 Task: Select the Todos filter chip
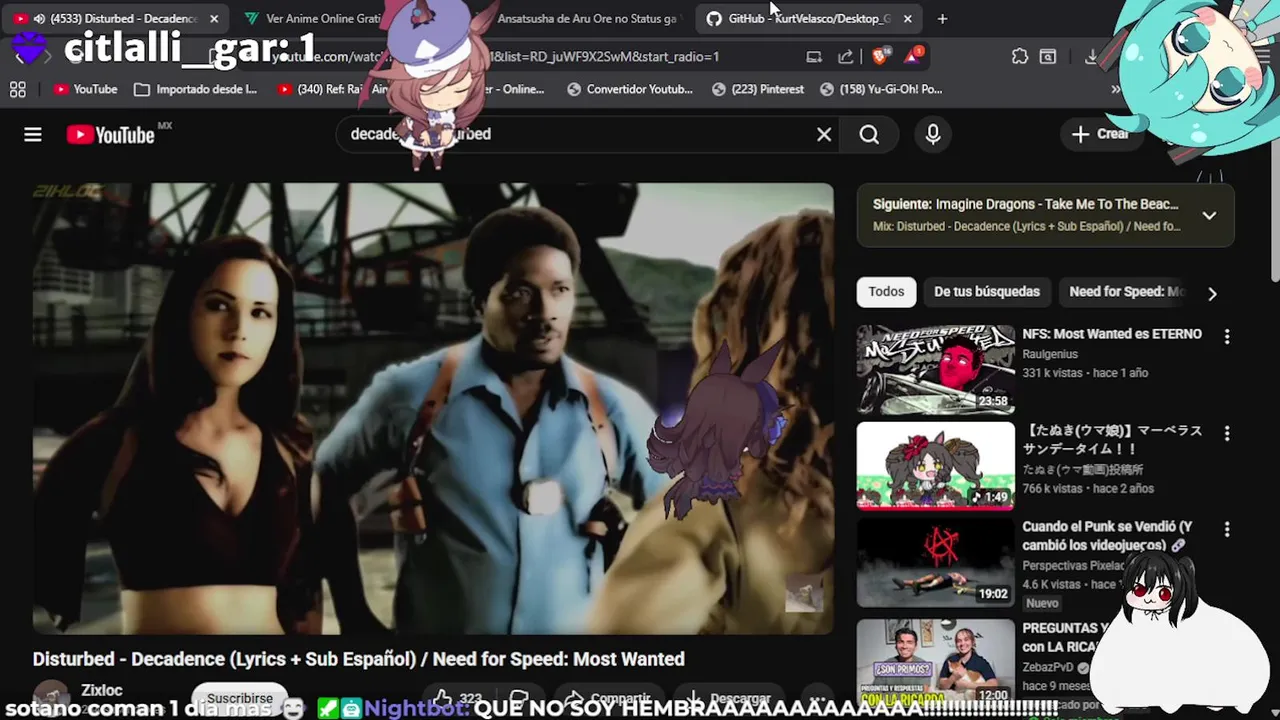point(886,291)
